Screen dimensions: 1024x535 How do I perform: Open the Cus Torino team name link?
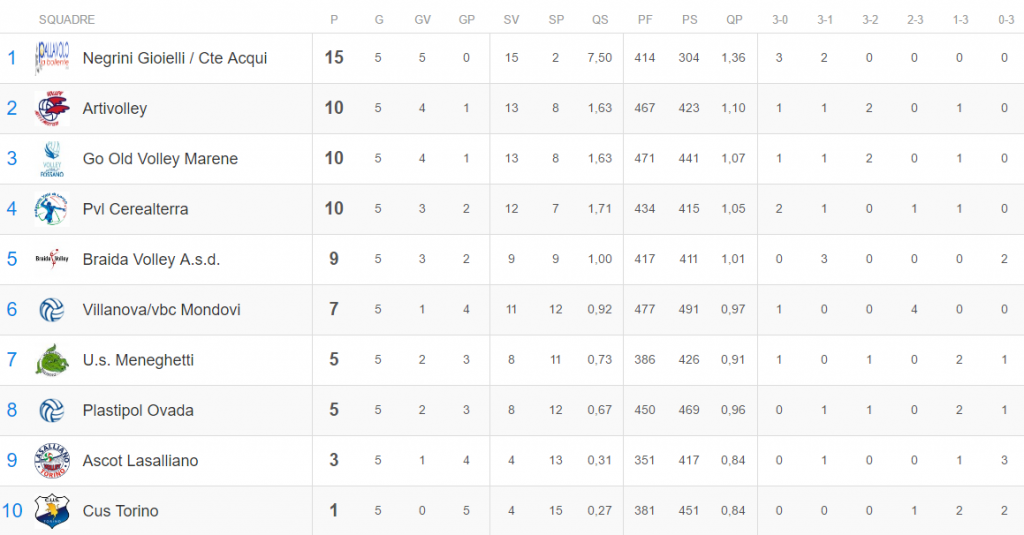(121, 511)
